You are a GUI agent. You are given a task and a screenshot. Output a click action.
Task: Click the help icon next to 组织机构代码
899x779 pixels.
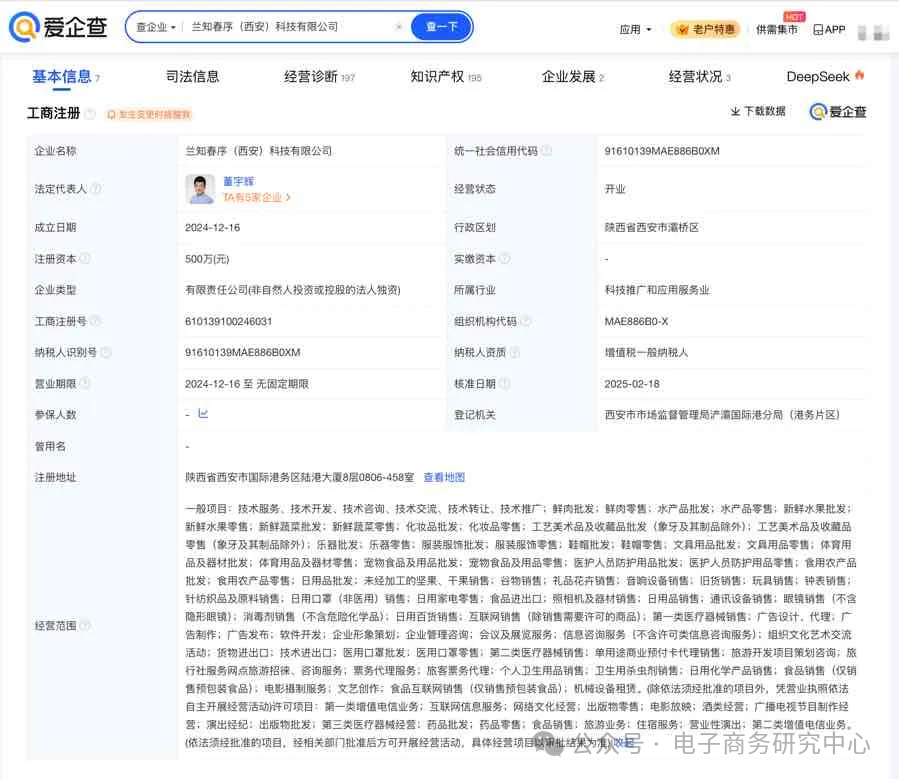(x=526, y=321)
